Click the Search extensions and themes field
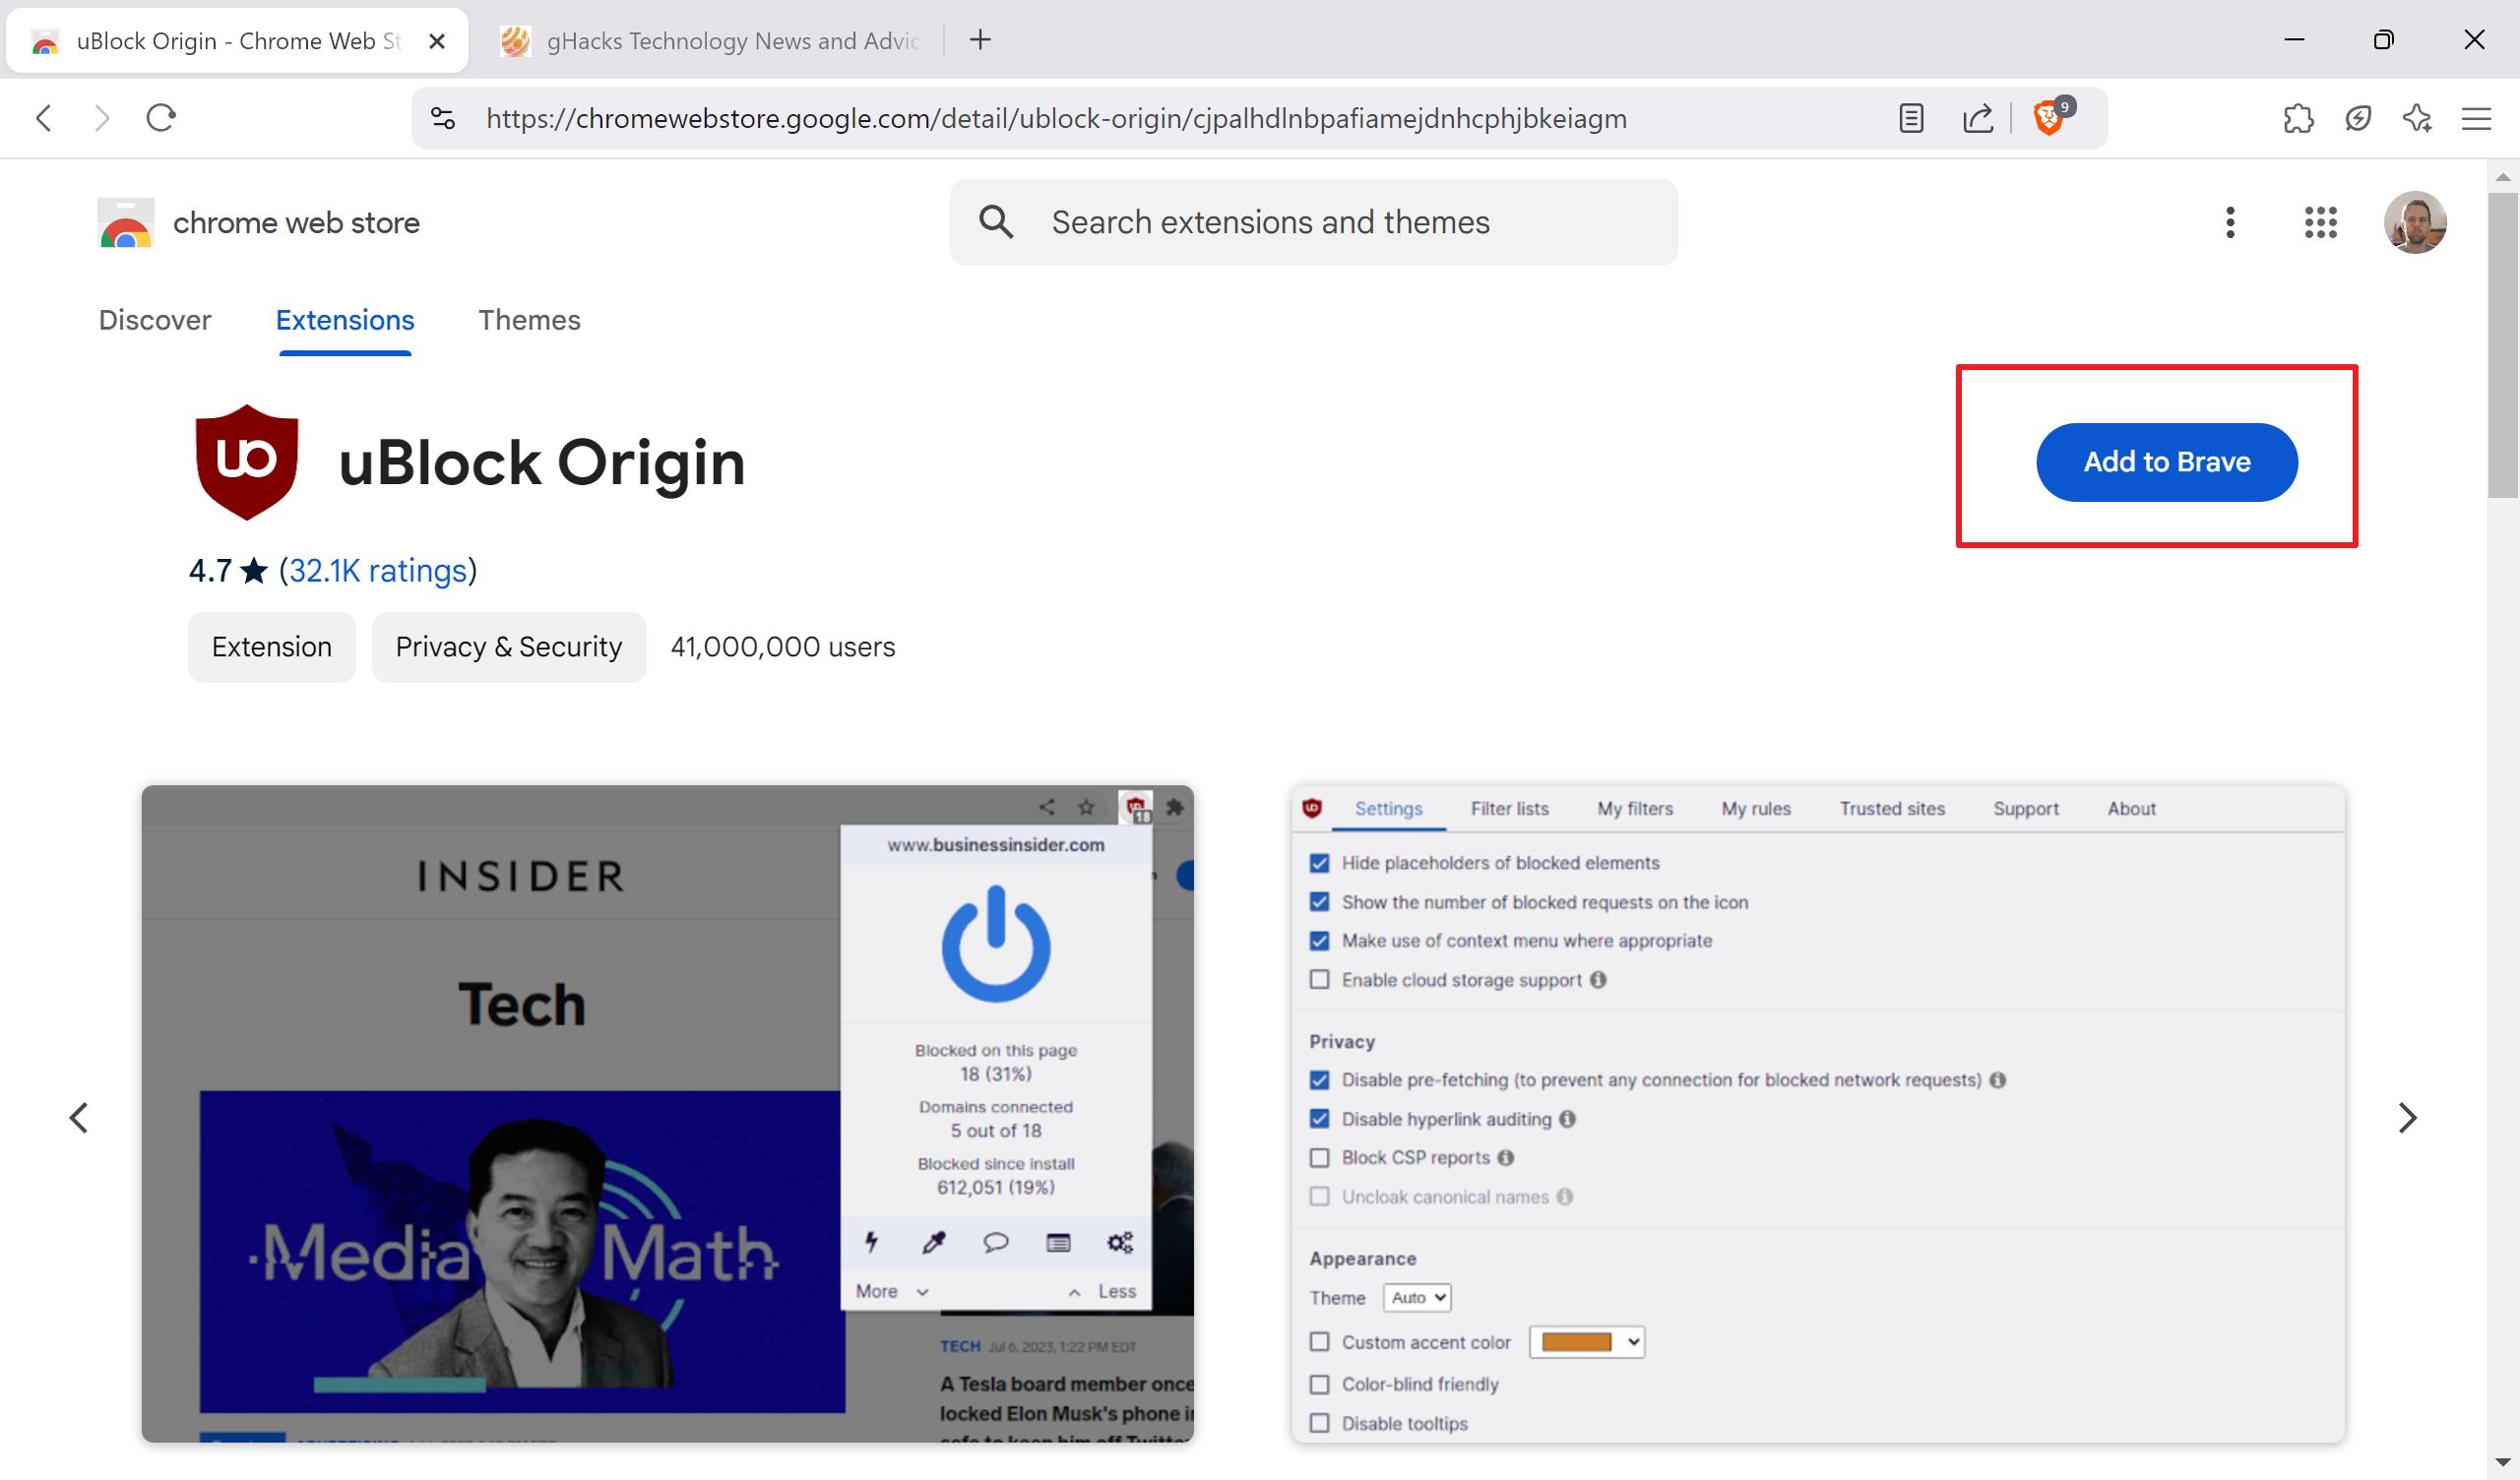 [1312, 222]
